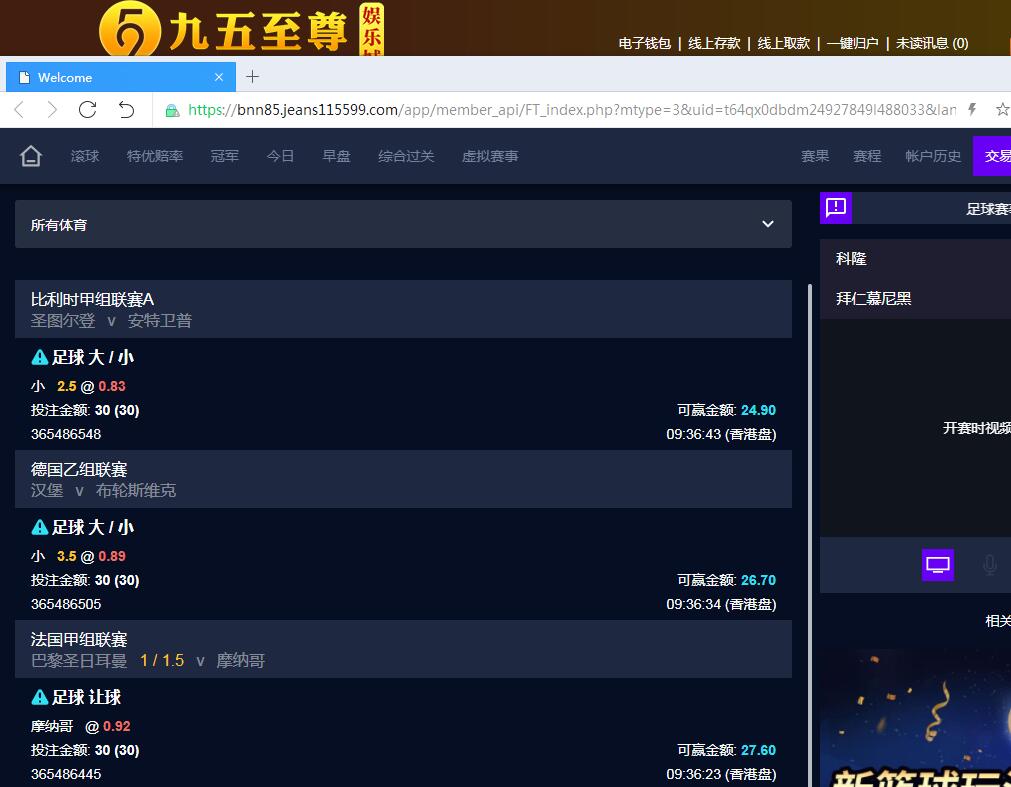Click the bet number 365486445
This screenshot has width=1011, height=787.
[66, 774]
